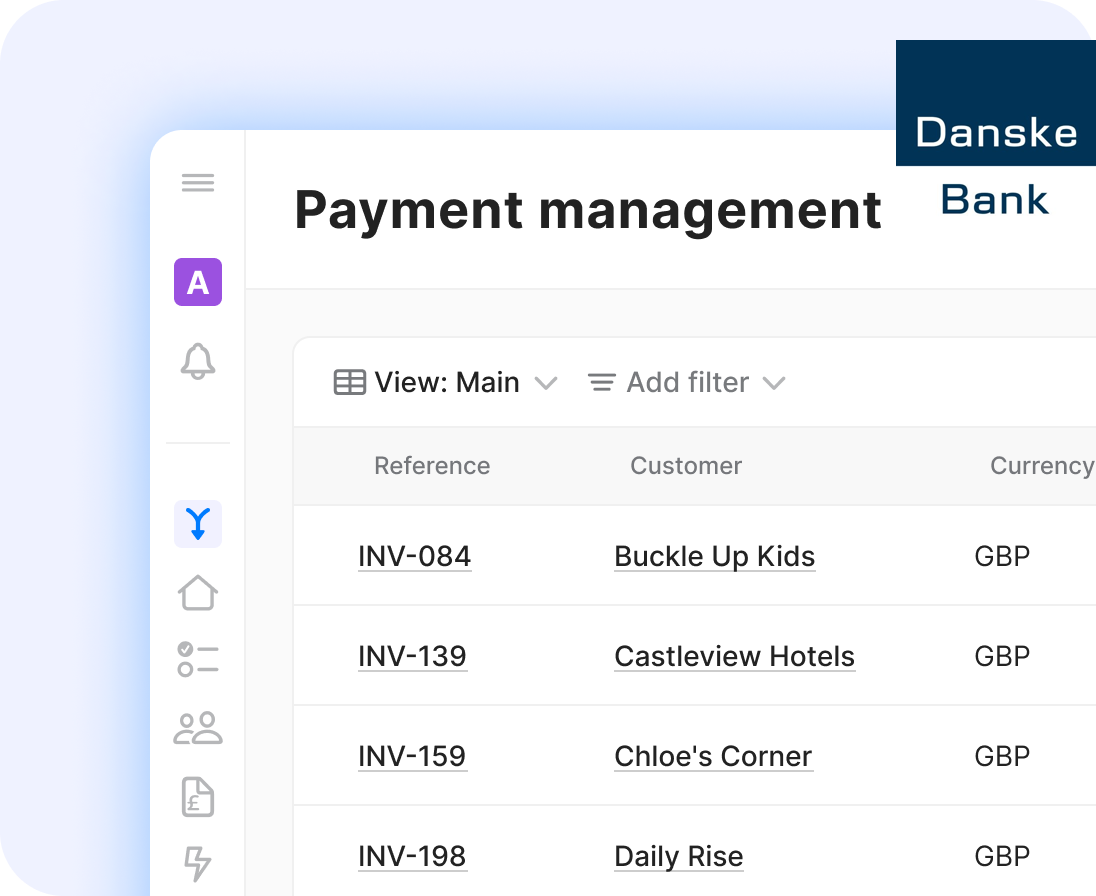This screenshot has height=896, width=1096.
Task: Click the purple "A" workspace avatar
Action: pos(198,283)
